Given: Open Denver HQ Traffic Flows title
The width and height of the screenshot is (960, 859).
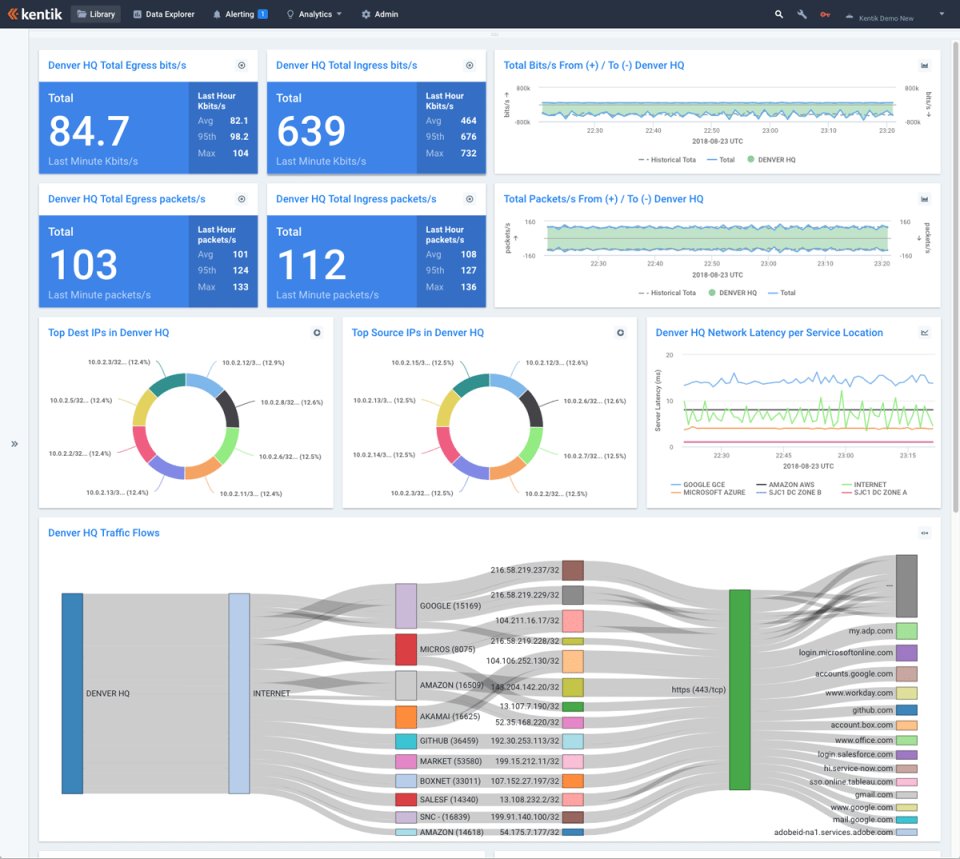Looking at the screenshot, I should (x=103, y=533).
